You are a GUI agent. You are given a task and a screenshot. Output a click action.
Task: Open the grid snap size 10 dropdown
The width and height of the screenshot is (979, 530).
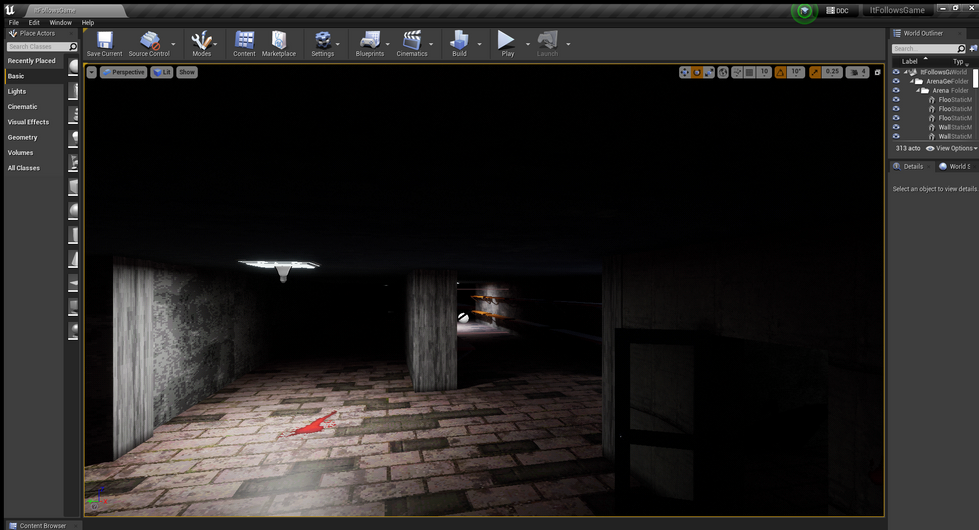click(x=764, y=72)
